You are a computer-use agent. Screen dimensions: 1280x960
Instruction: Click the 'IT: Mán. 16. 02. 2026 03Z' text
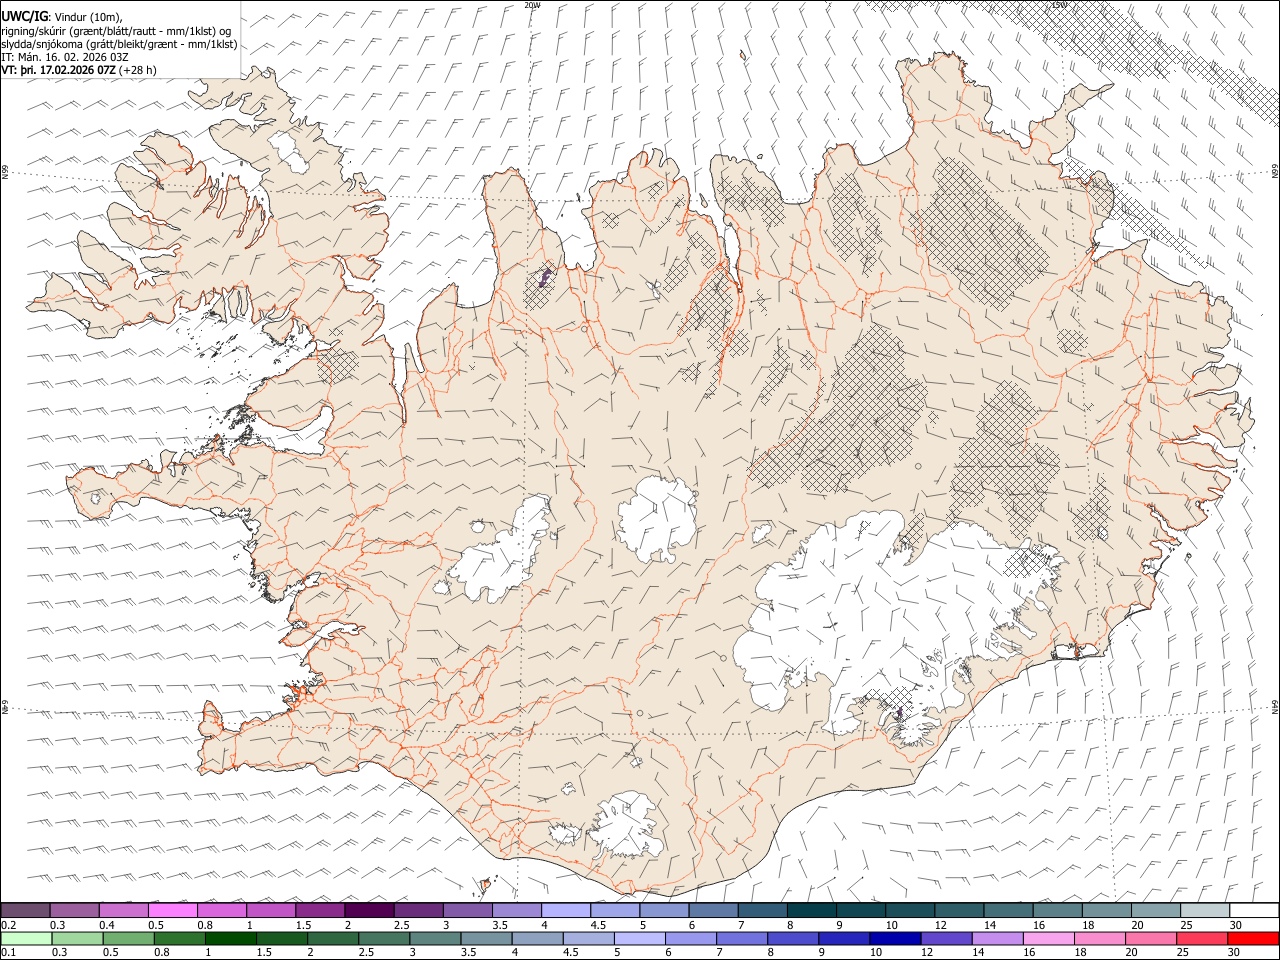[65, 57]
